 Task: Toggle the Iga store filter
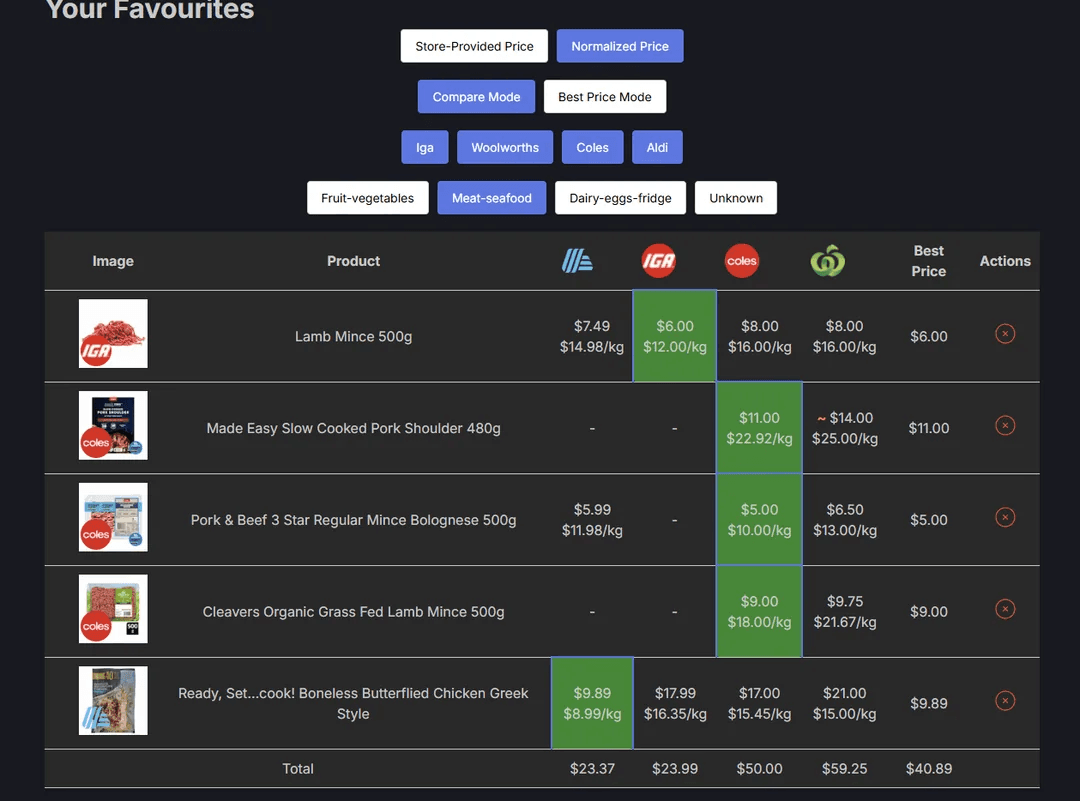point(425,147)
